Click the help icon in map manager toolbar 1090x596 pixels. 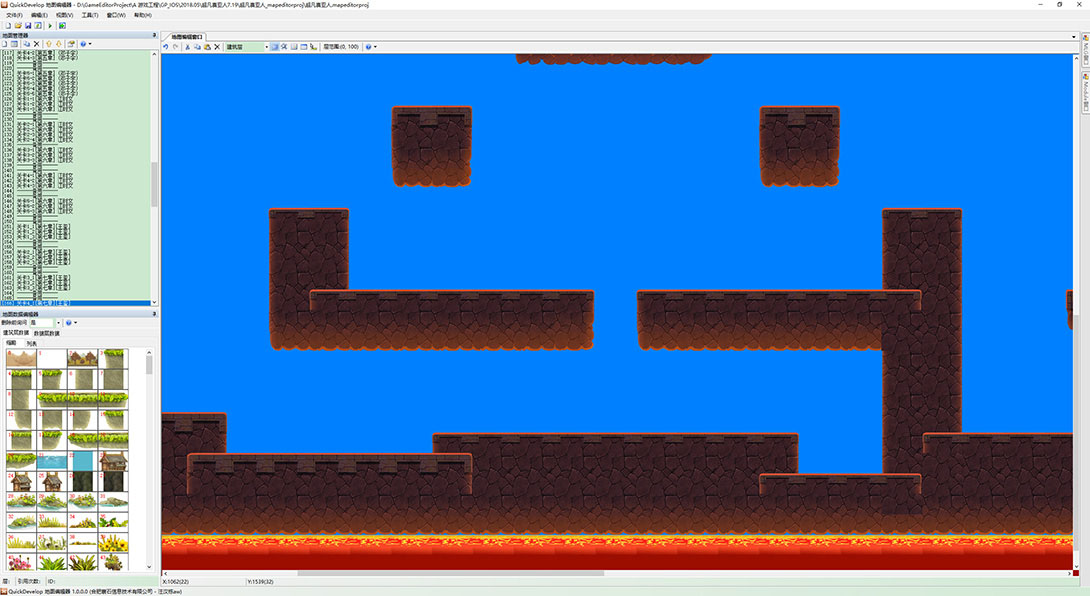[83, 44]
